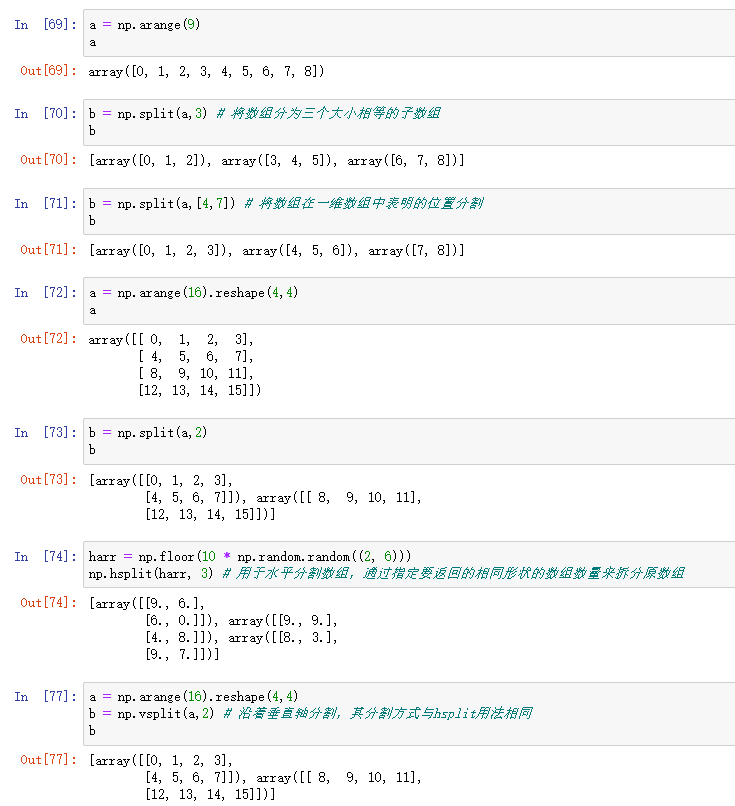Click the Out[74] prompt label
The width and height of the screenshot is (735, 806).
point(48,602)
